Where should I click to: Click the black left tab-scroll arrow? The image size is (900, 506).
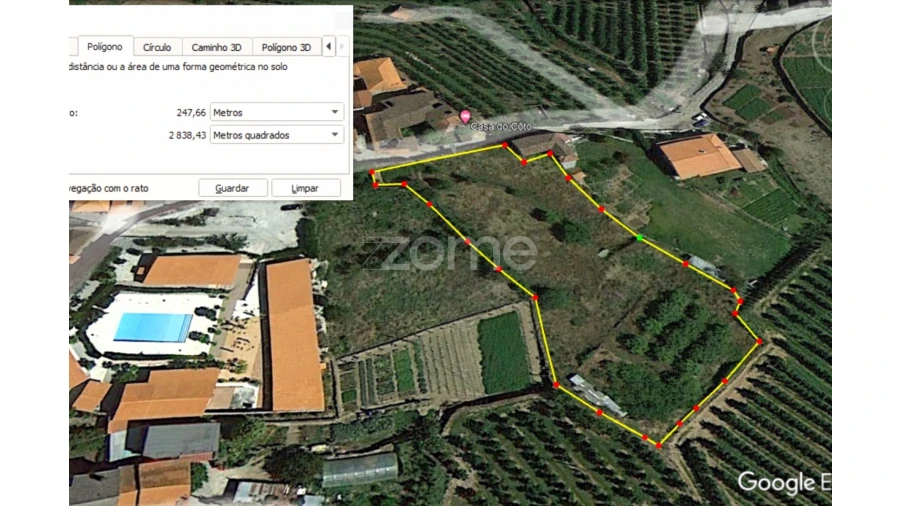[x=328, y=46]
